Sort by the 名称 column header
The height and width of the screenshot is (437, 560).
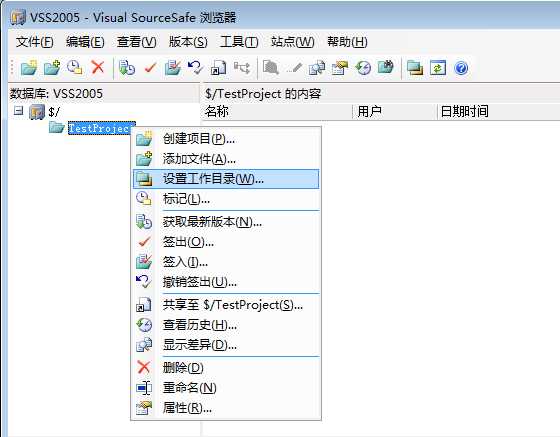tap(277, 111)
